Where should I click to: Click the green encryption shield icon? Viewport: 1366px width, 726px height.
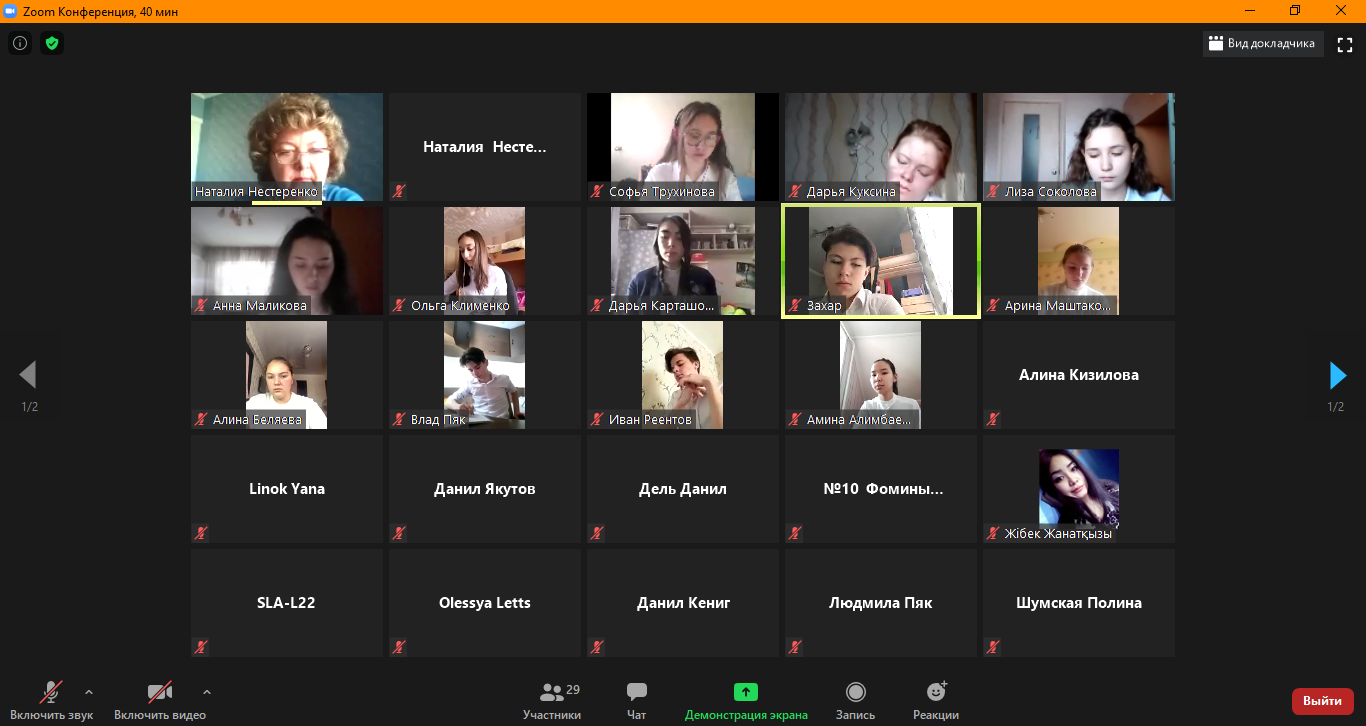click(52, 43)
